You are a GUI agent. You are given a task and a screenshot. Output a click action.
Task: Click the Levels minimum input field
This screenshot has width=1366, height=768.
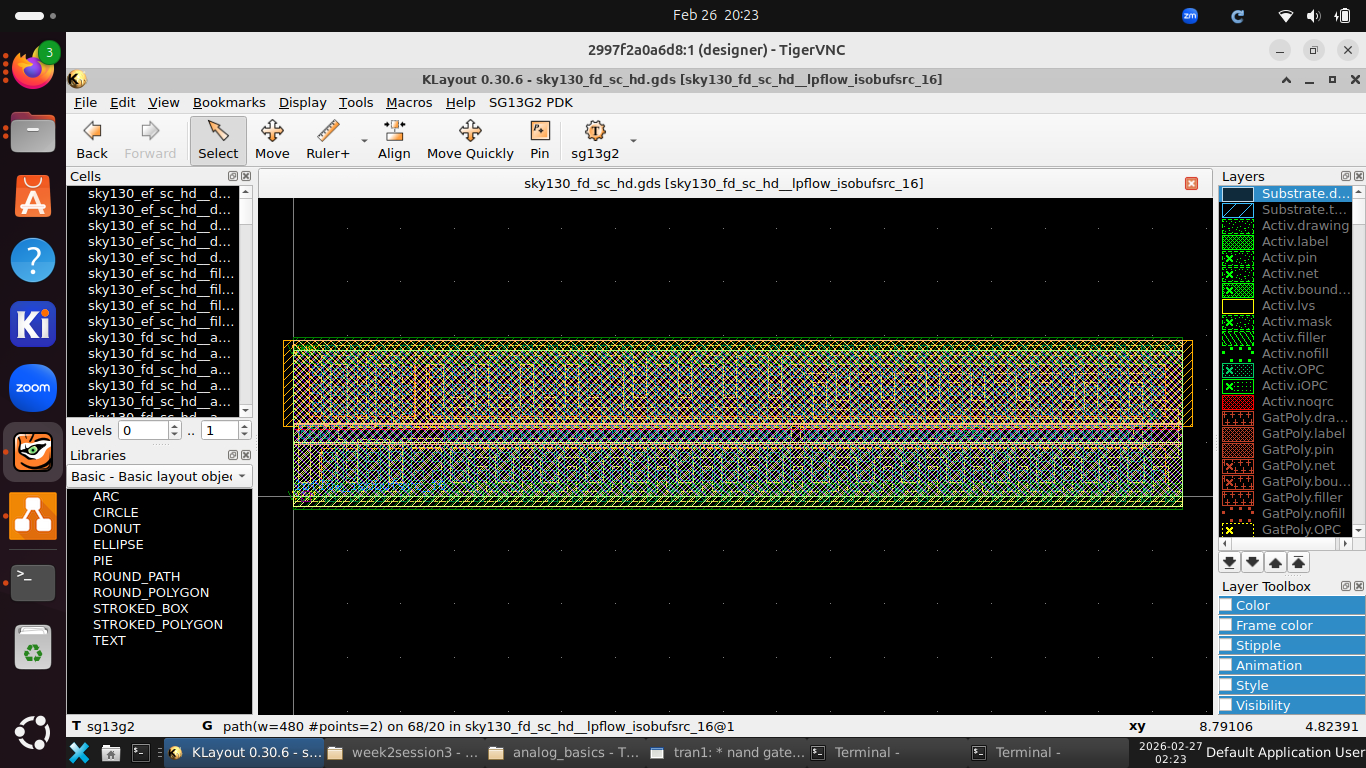[x=143, y=431]
